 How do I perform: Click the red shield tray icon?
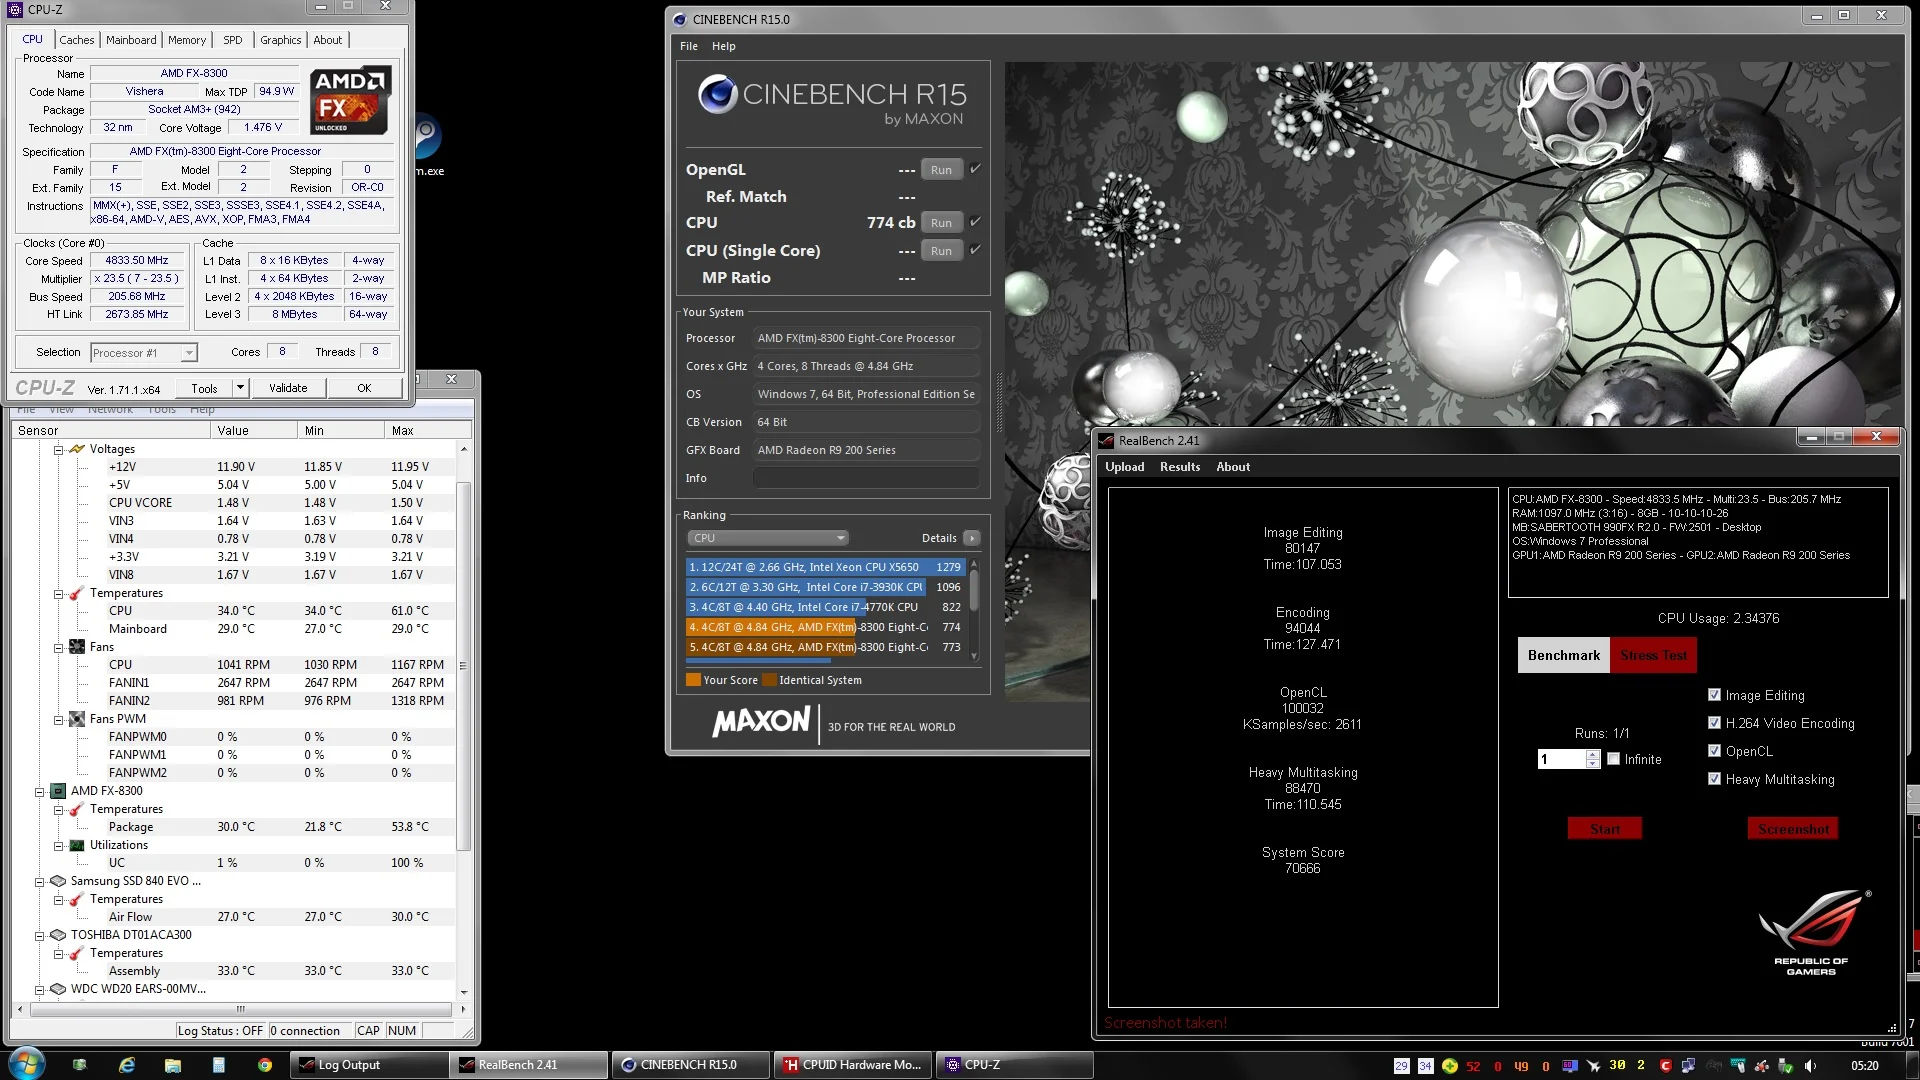tap(1666, 1066)
